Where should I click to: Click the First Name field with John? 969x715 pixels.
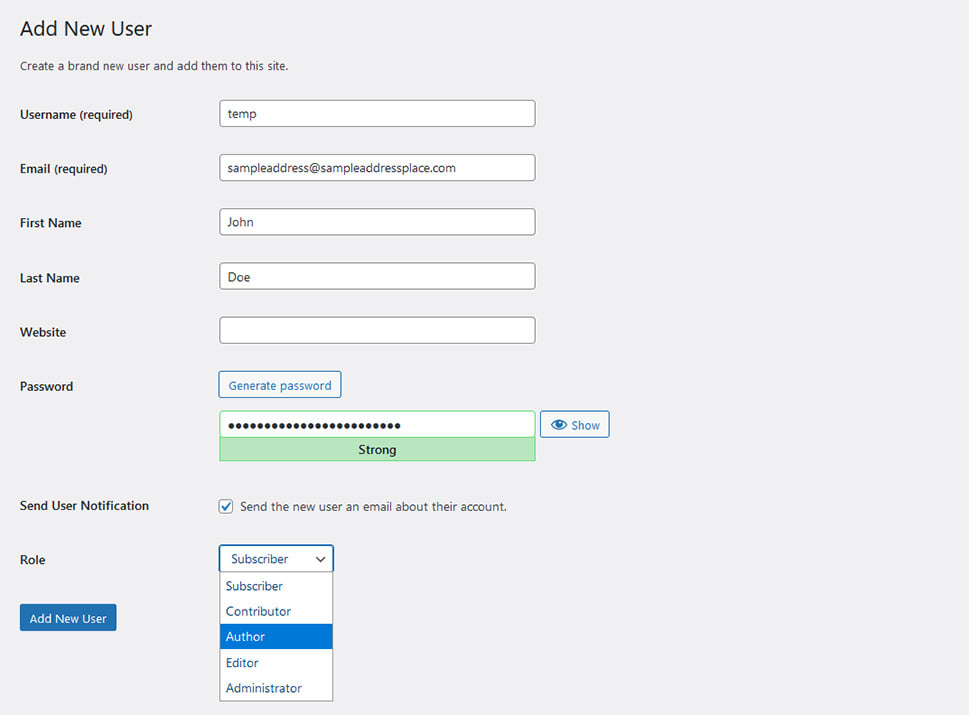click(x=377, y=222)
